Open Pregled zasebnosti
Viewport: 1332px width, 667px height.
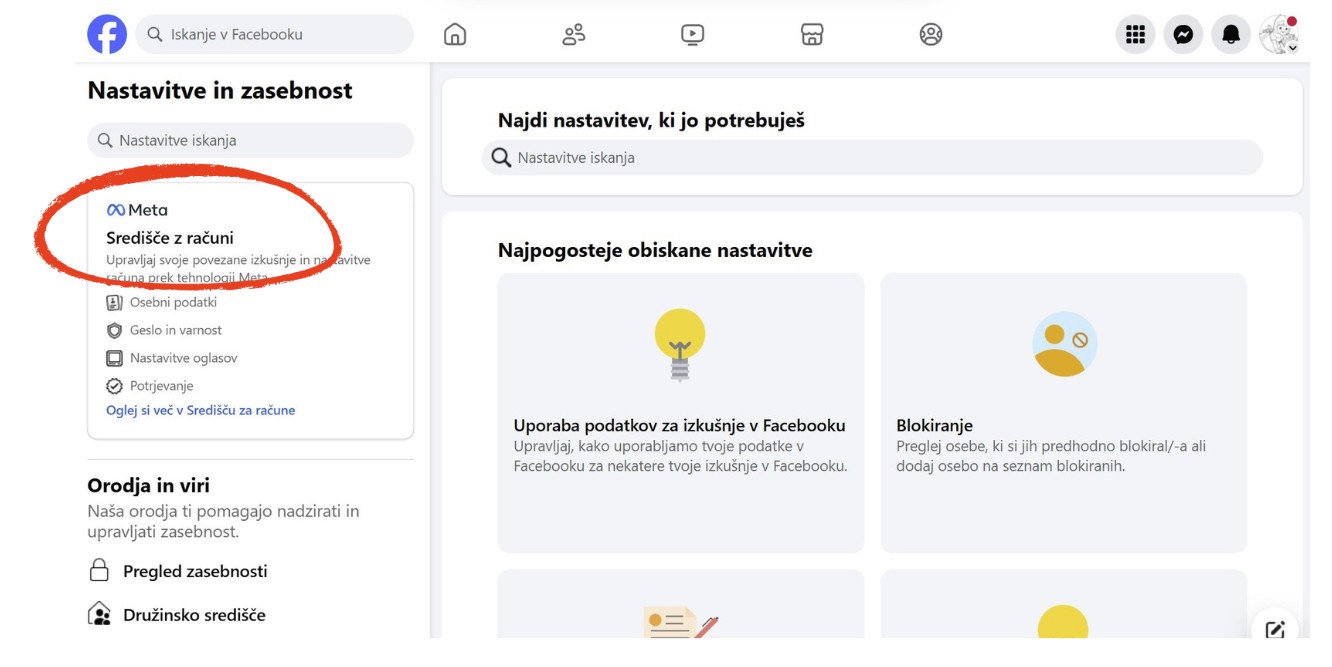(195, 571)
